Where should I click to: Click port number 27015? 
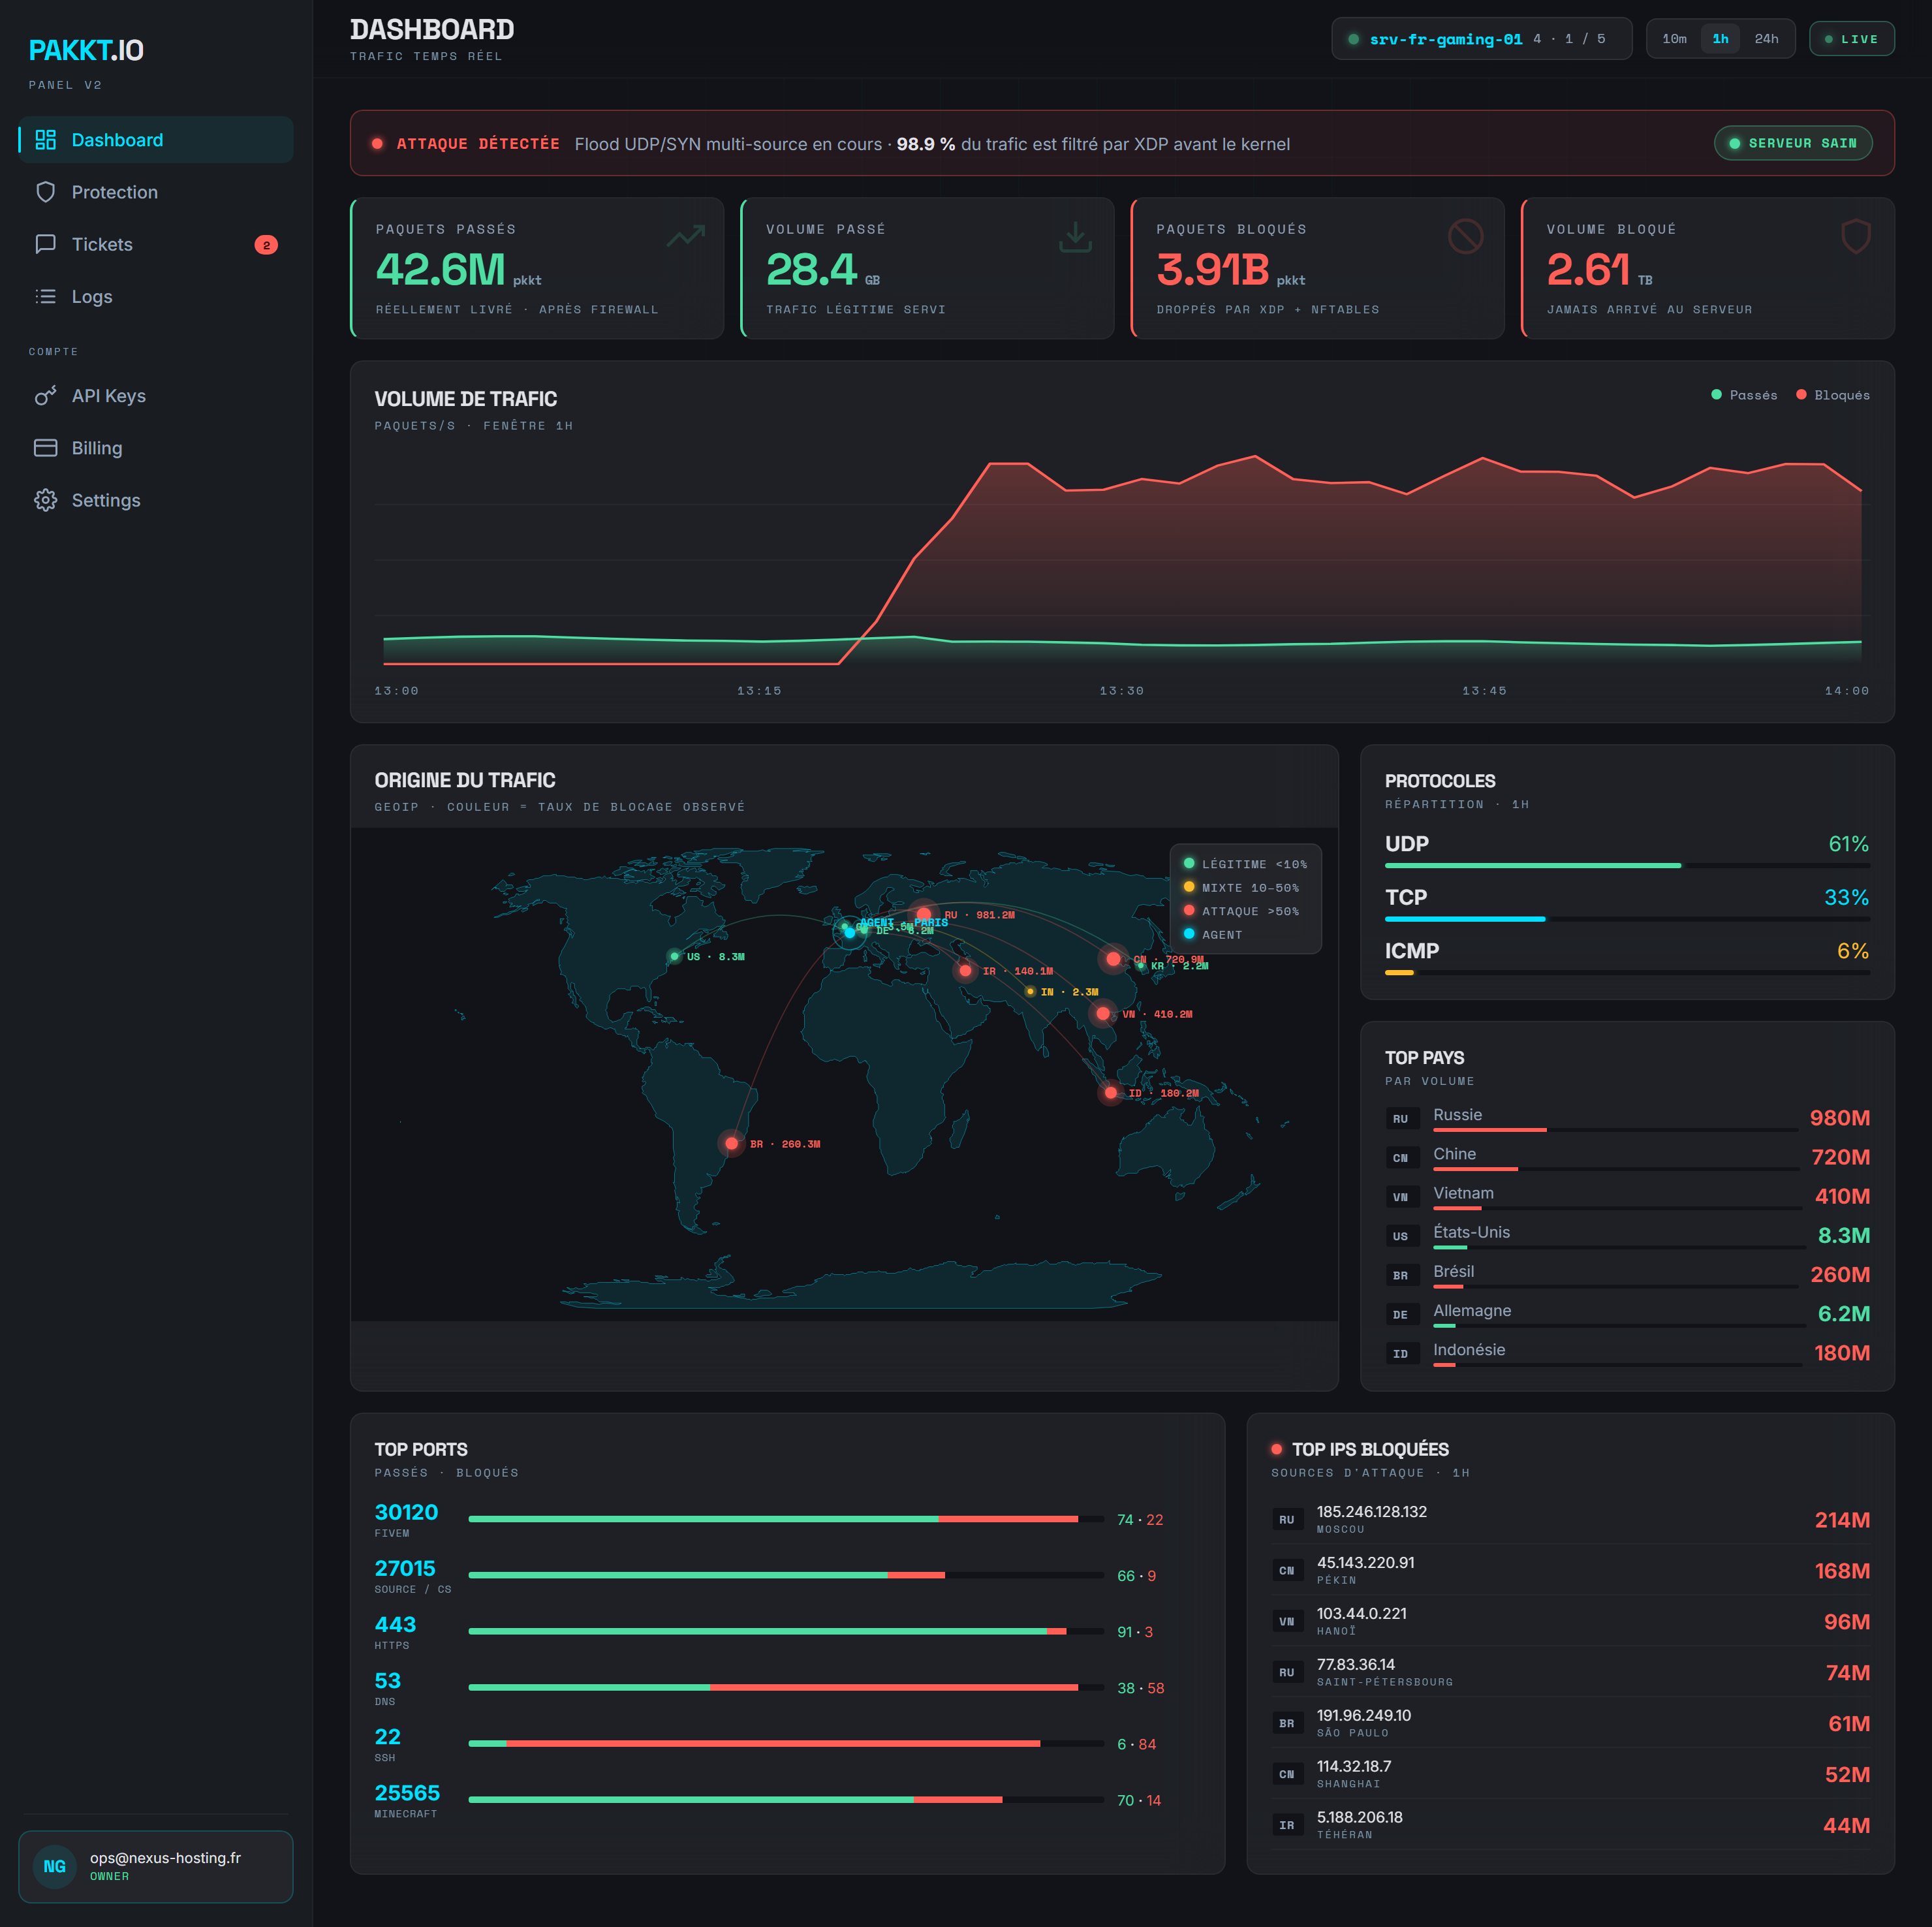pyautogui.click(x=405, y=1568)
